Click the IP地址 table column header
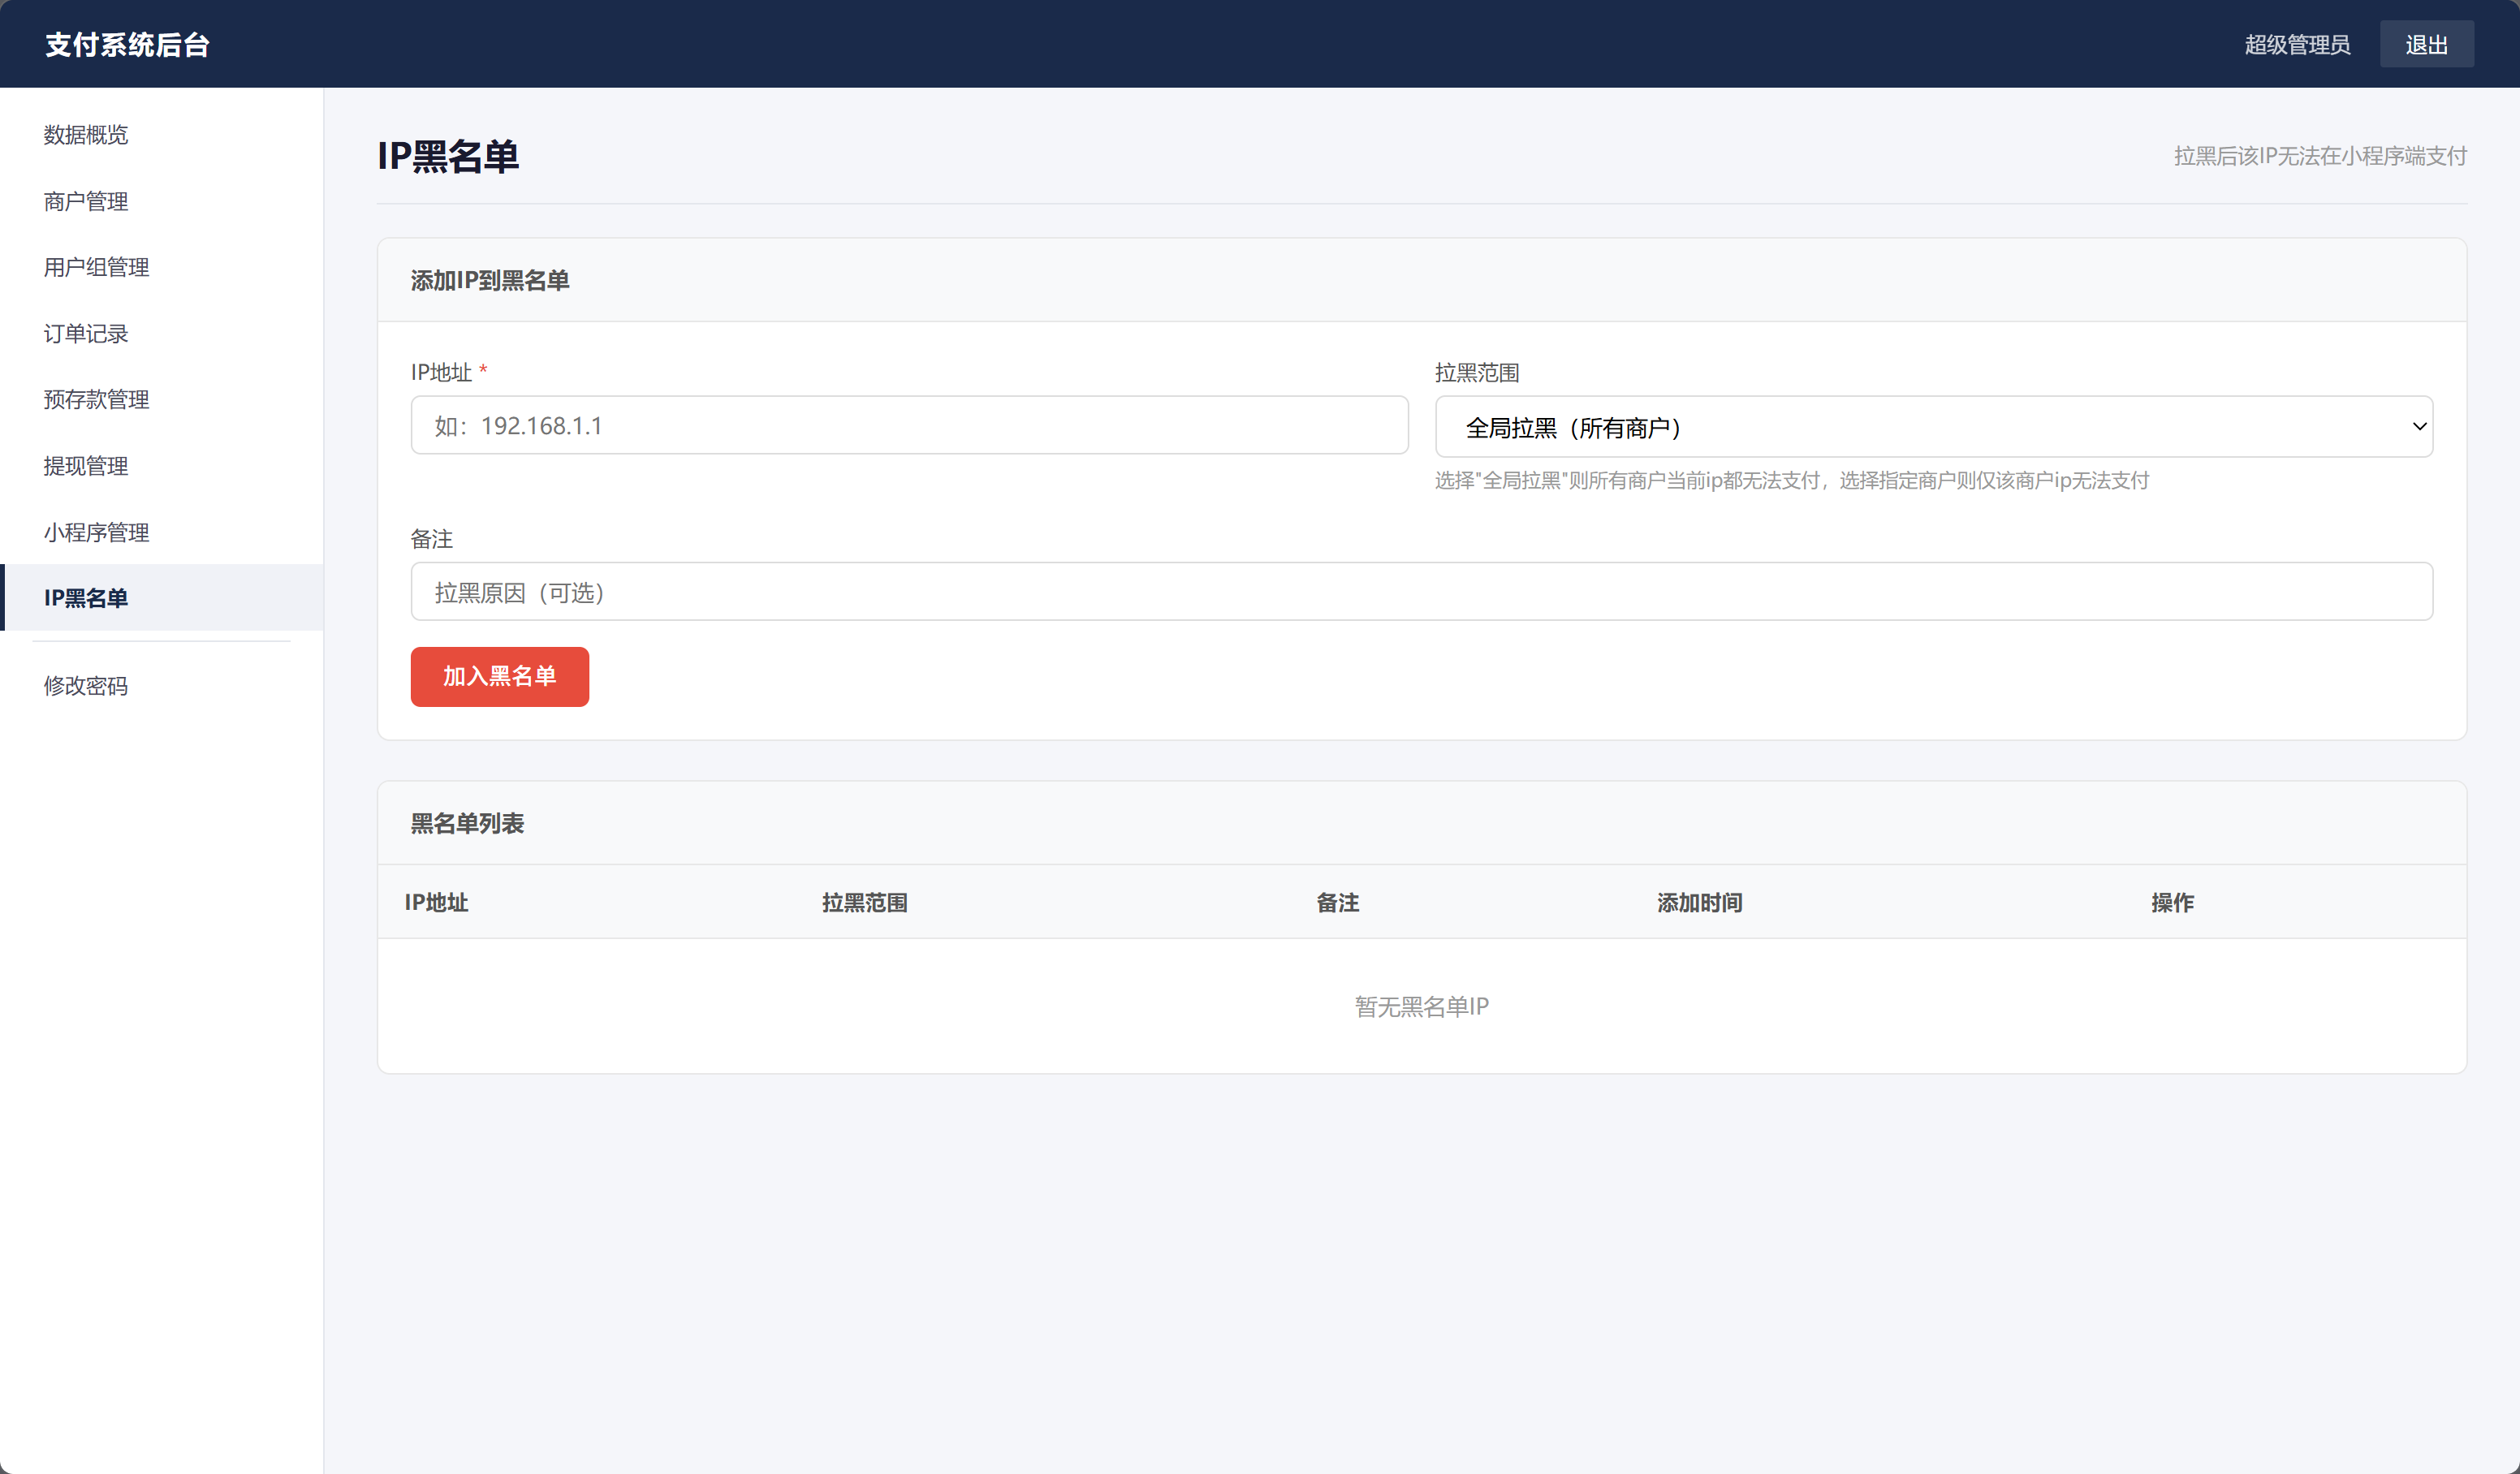 (436, 903)
